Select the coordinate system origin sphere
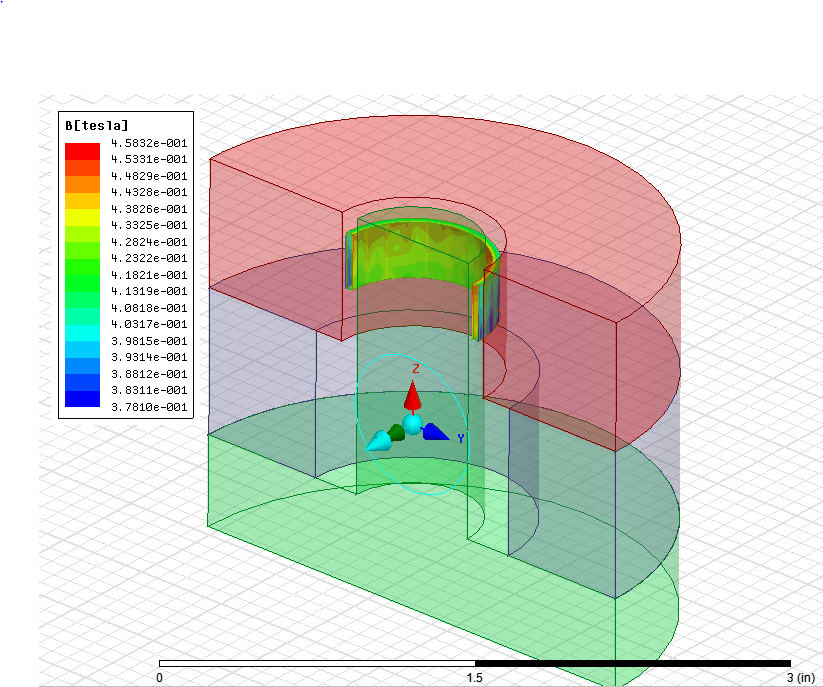Screen dimensions: 823x687 click(x=413, y=426)
